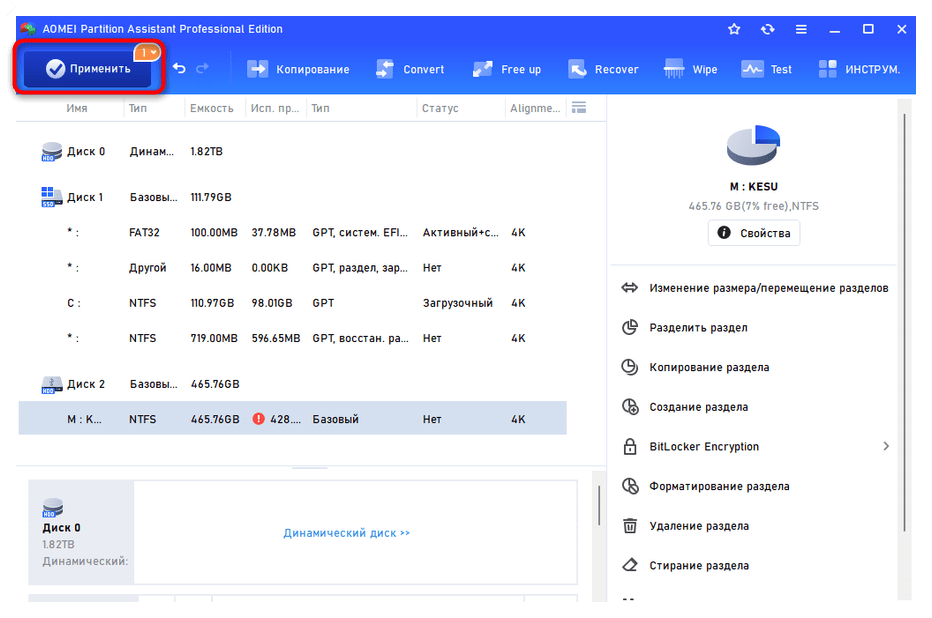The height and width of the screenshot is (618, 932).
Task: Open the Convert tool icon
Action: (385, 69)
